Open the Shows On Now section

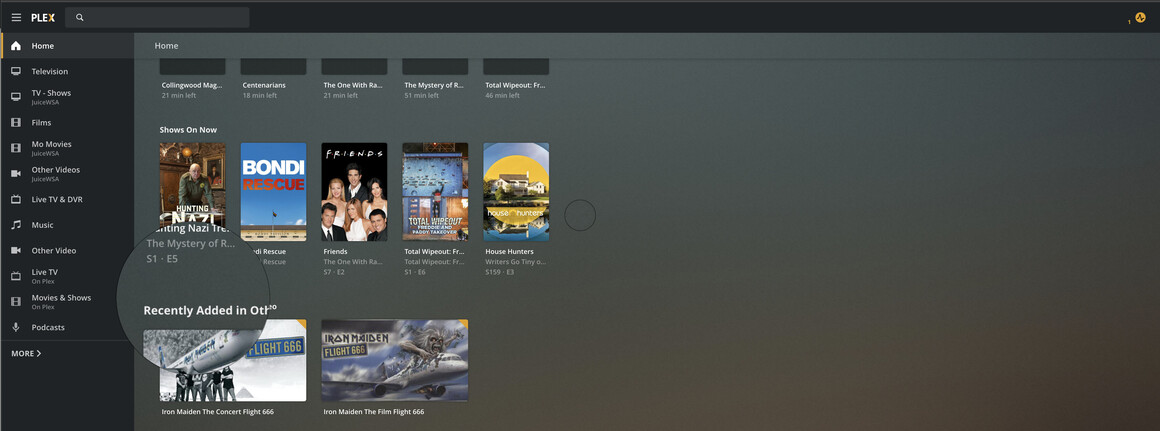(x=188, y=130)
